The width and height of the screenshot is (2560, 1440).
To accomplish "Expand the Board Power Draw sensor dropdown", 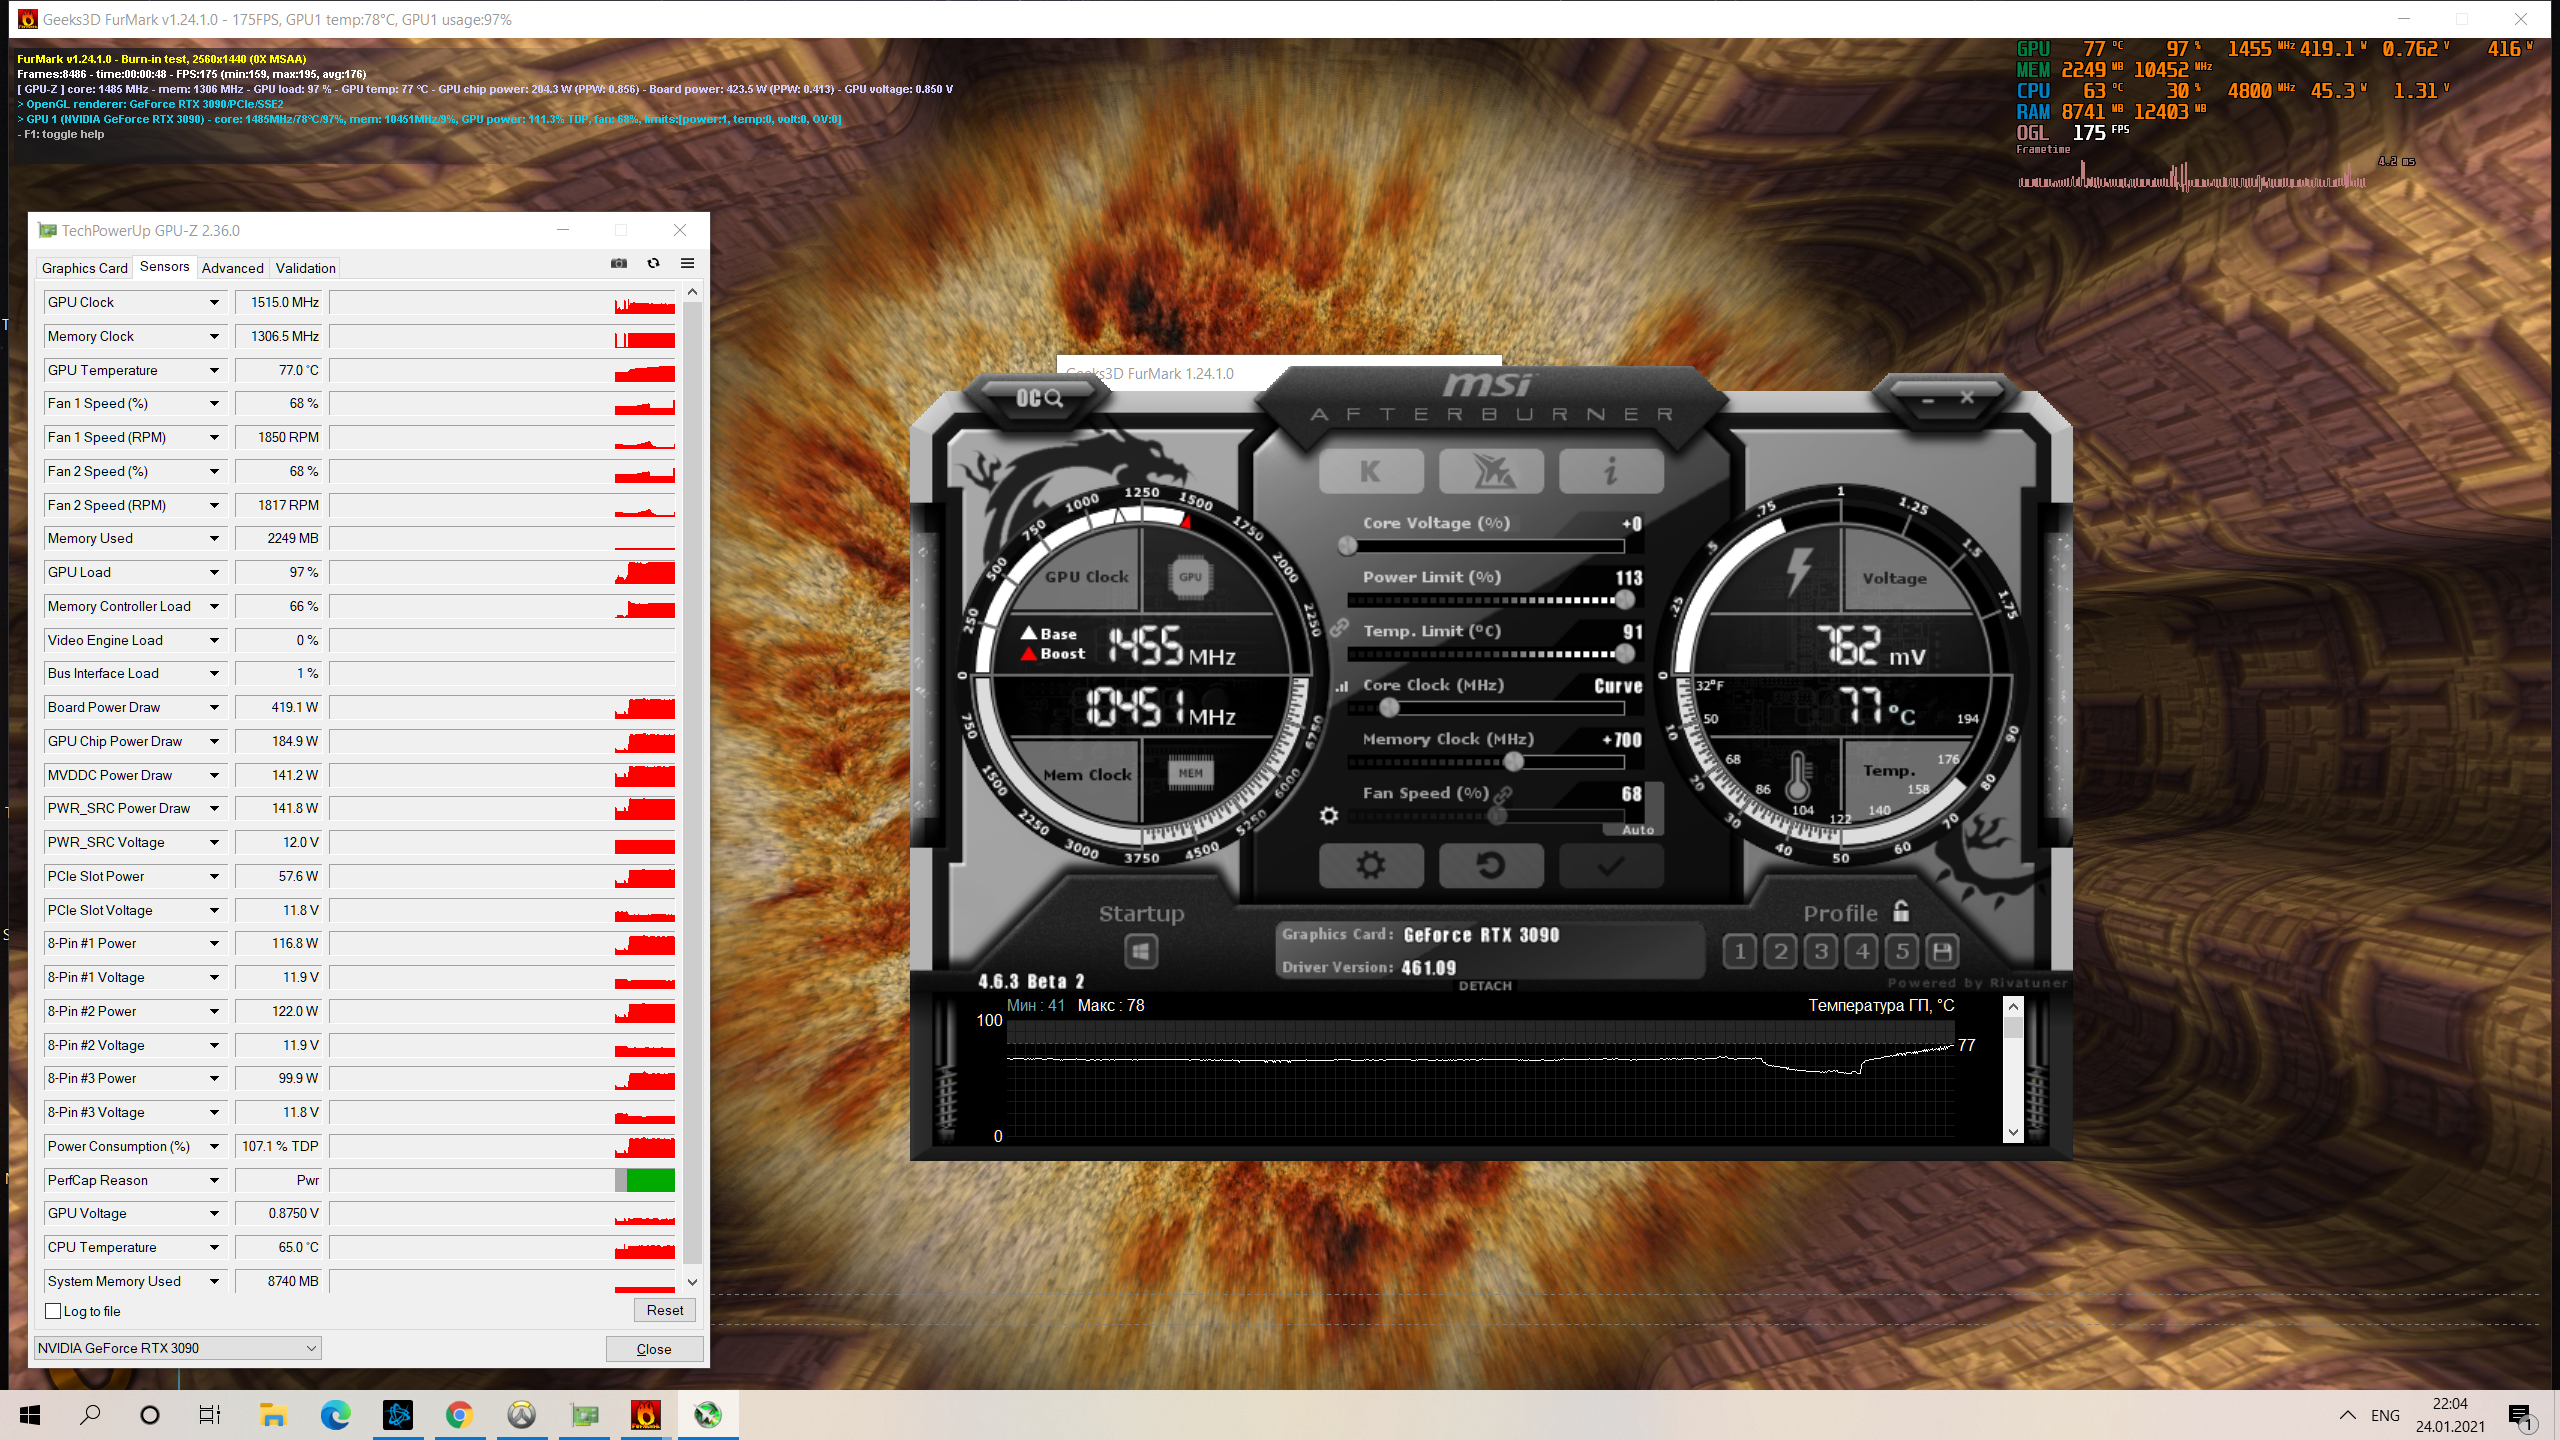I will coord(214,707).
